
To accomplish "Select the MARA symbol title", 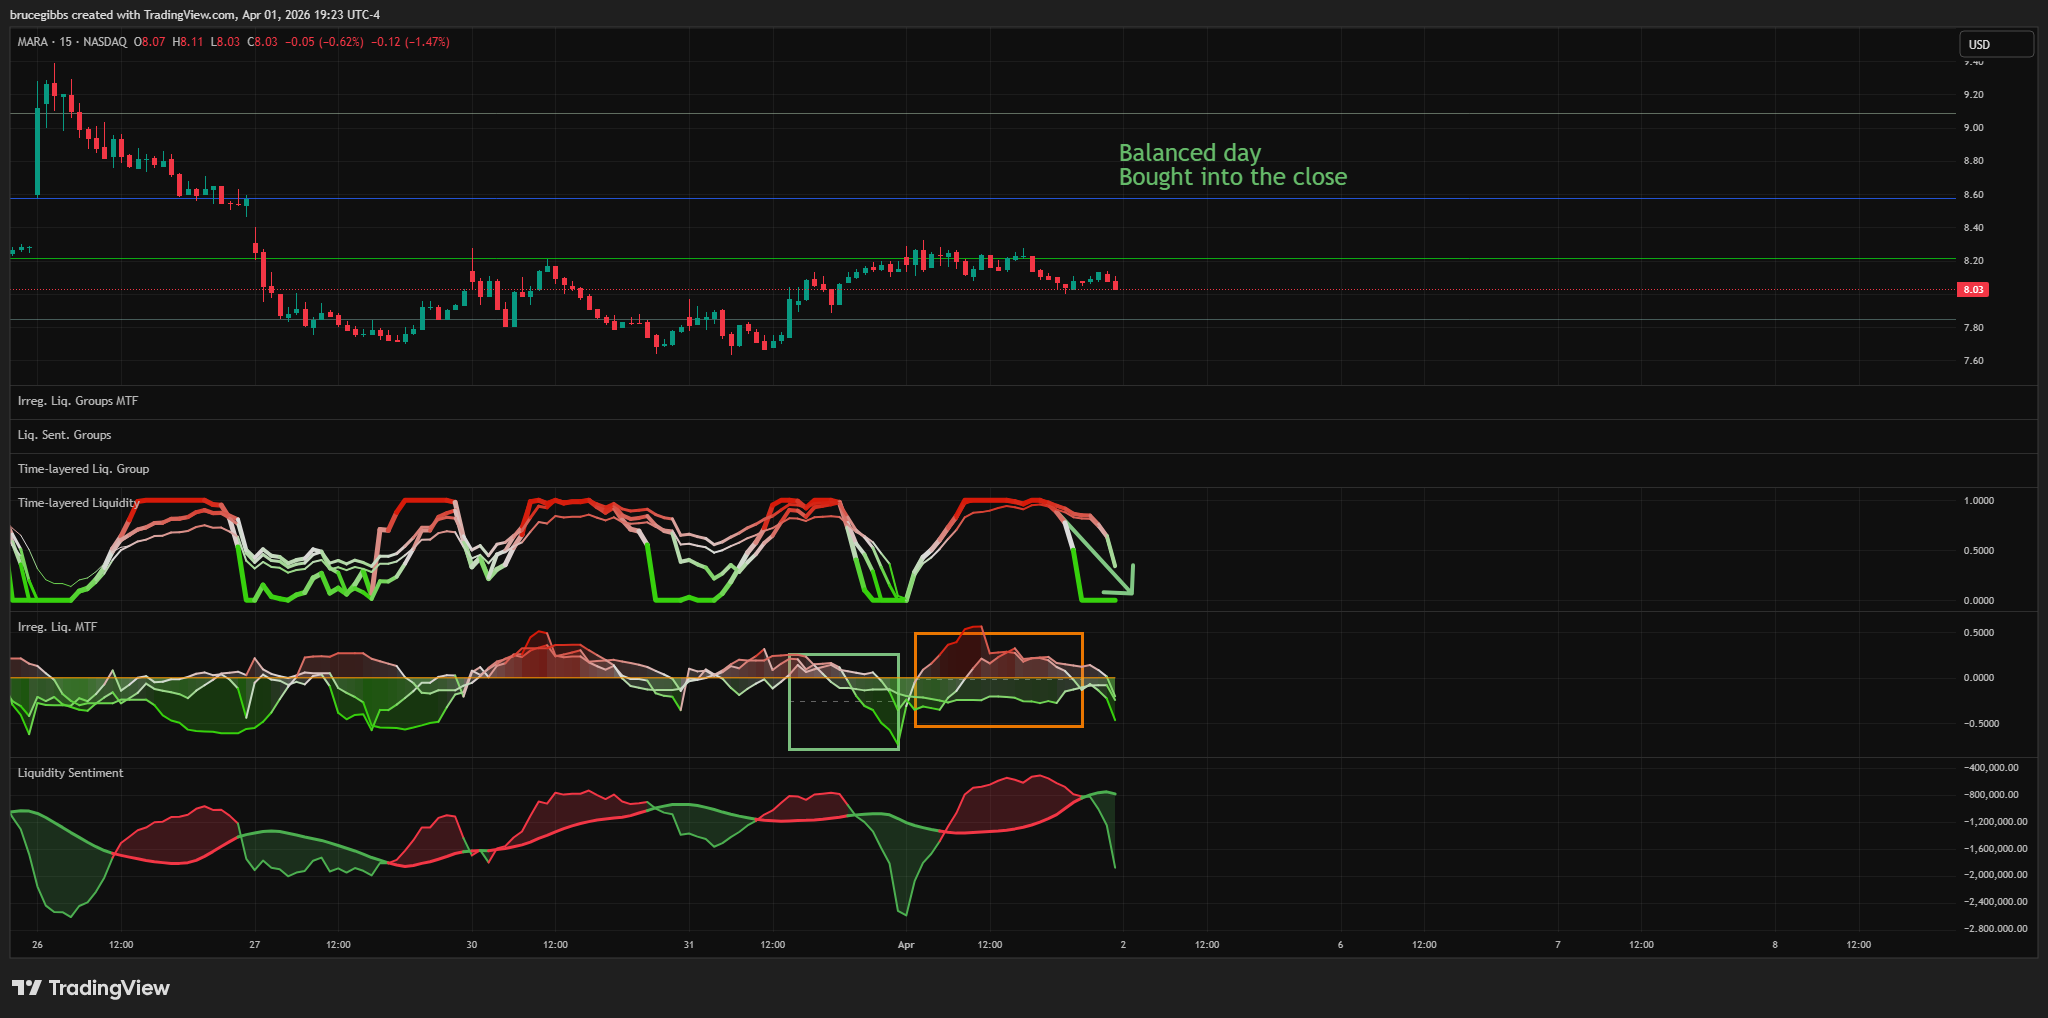I will pos(33,42).
